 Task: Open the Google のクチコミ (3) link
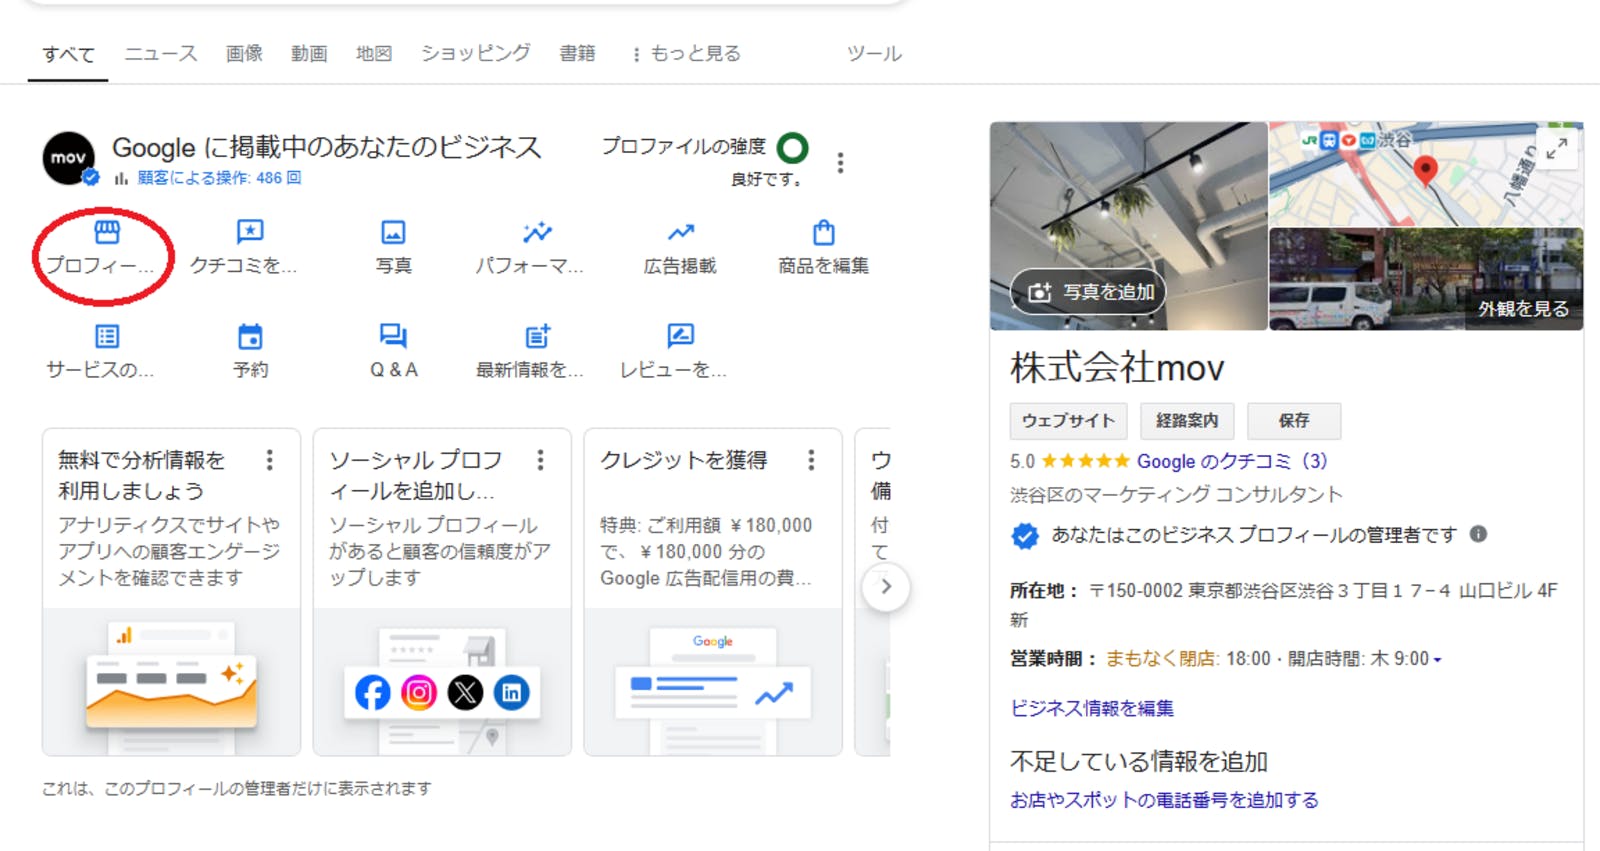coord(1232,461)
